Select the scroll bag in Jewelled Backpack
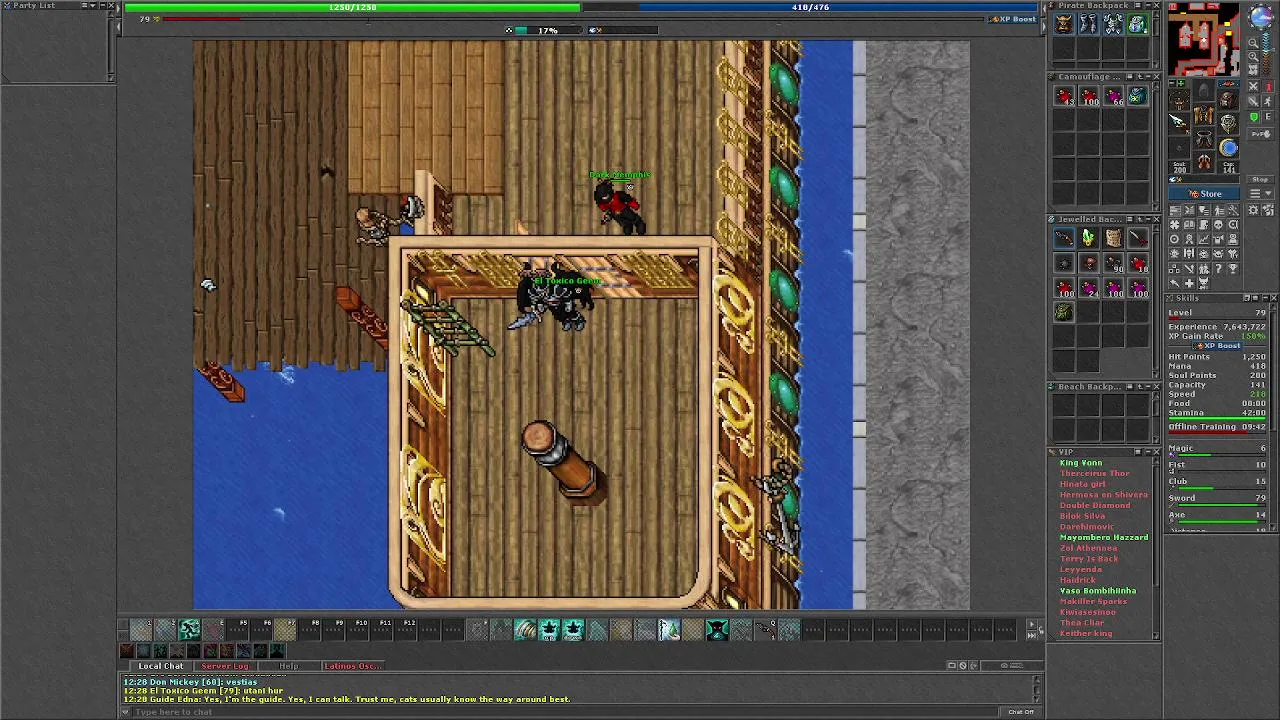Viewport: 1280px width, 720px height. pos(1113,238)
